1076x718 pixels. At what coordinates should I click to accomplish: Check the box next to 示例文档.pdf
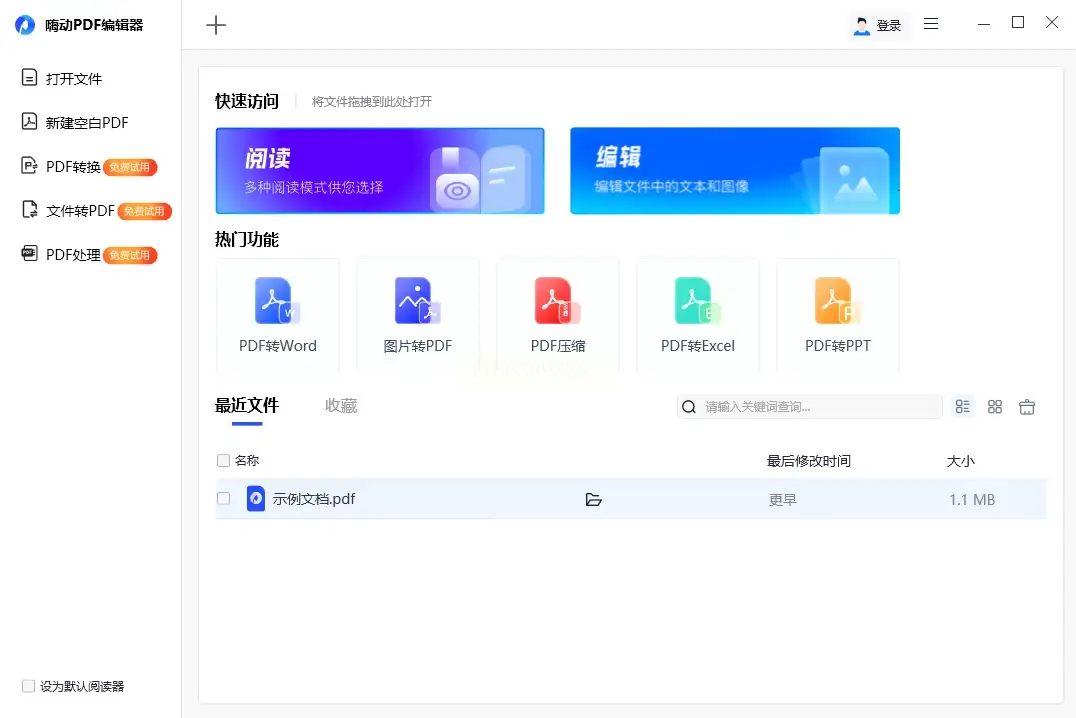[x=224, y=499]
